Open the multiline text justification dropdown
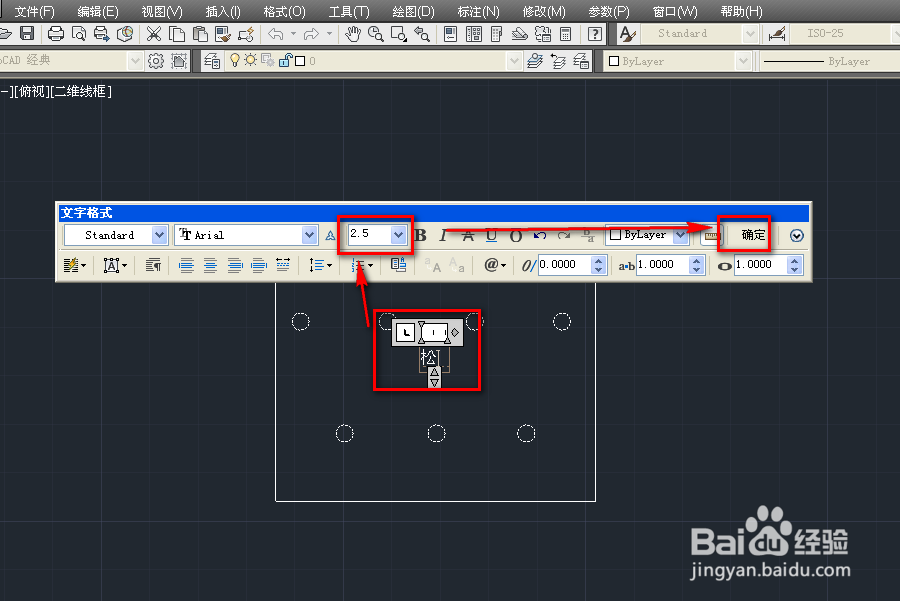The width and height of the screenshot is (900, 601). 115,265
